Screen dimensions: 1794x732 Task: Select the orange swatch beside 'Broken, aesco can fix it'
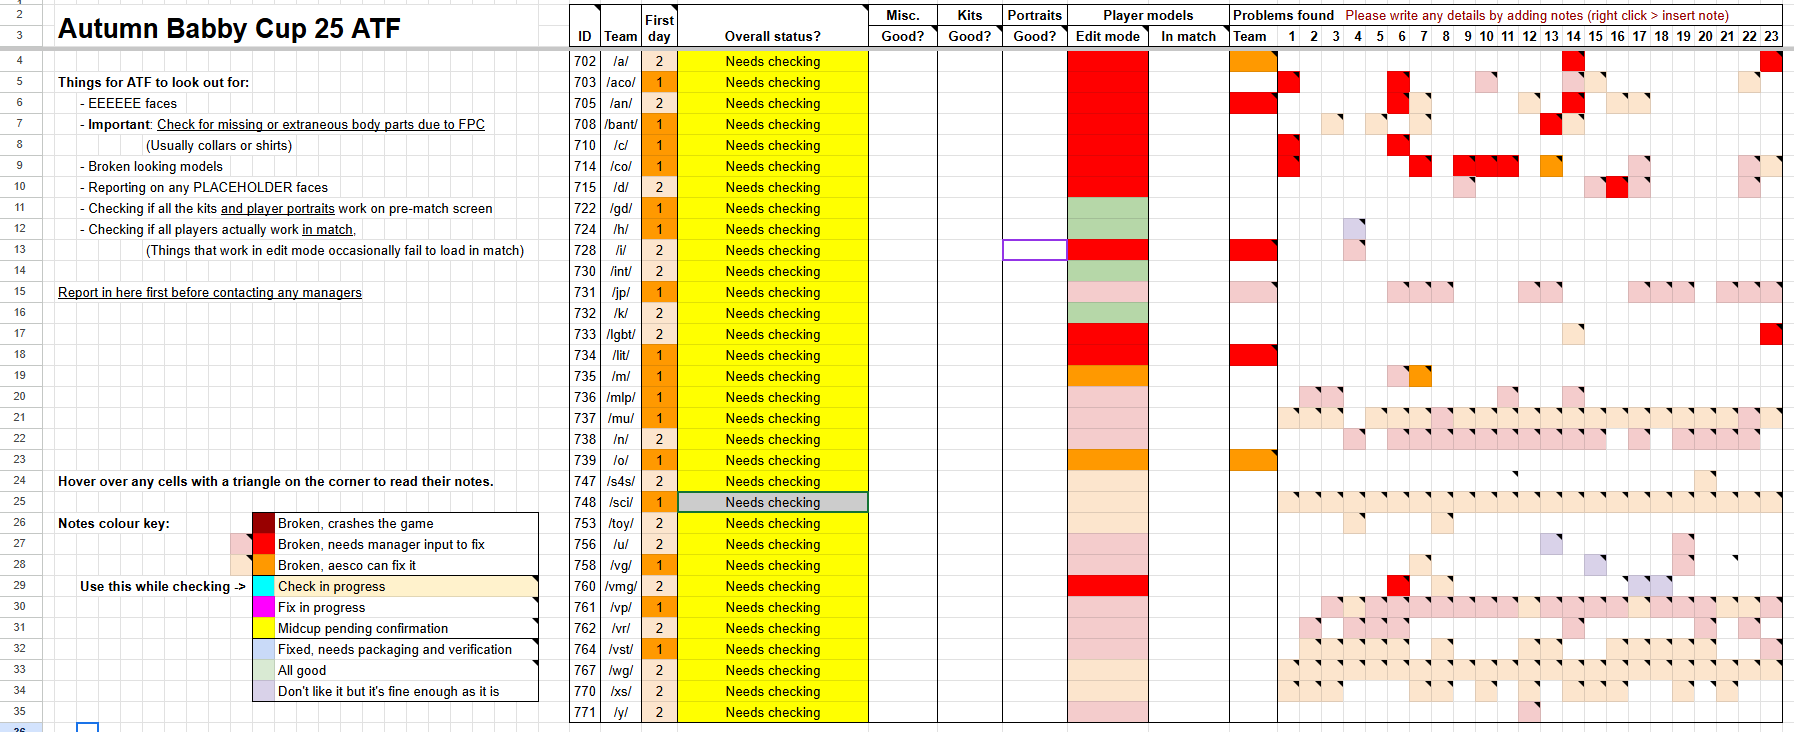264,565
